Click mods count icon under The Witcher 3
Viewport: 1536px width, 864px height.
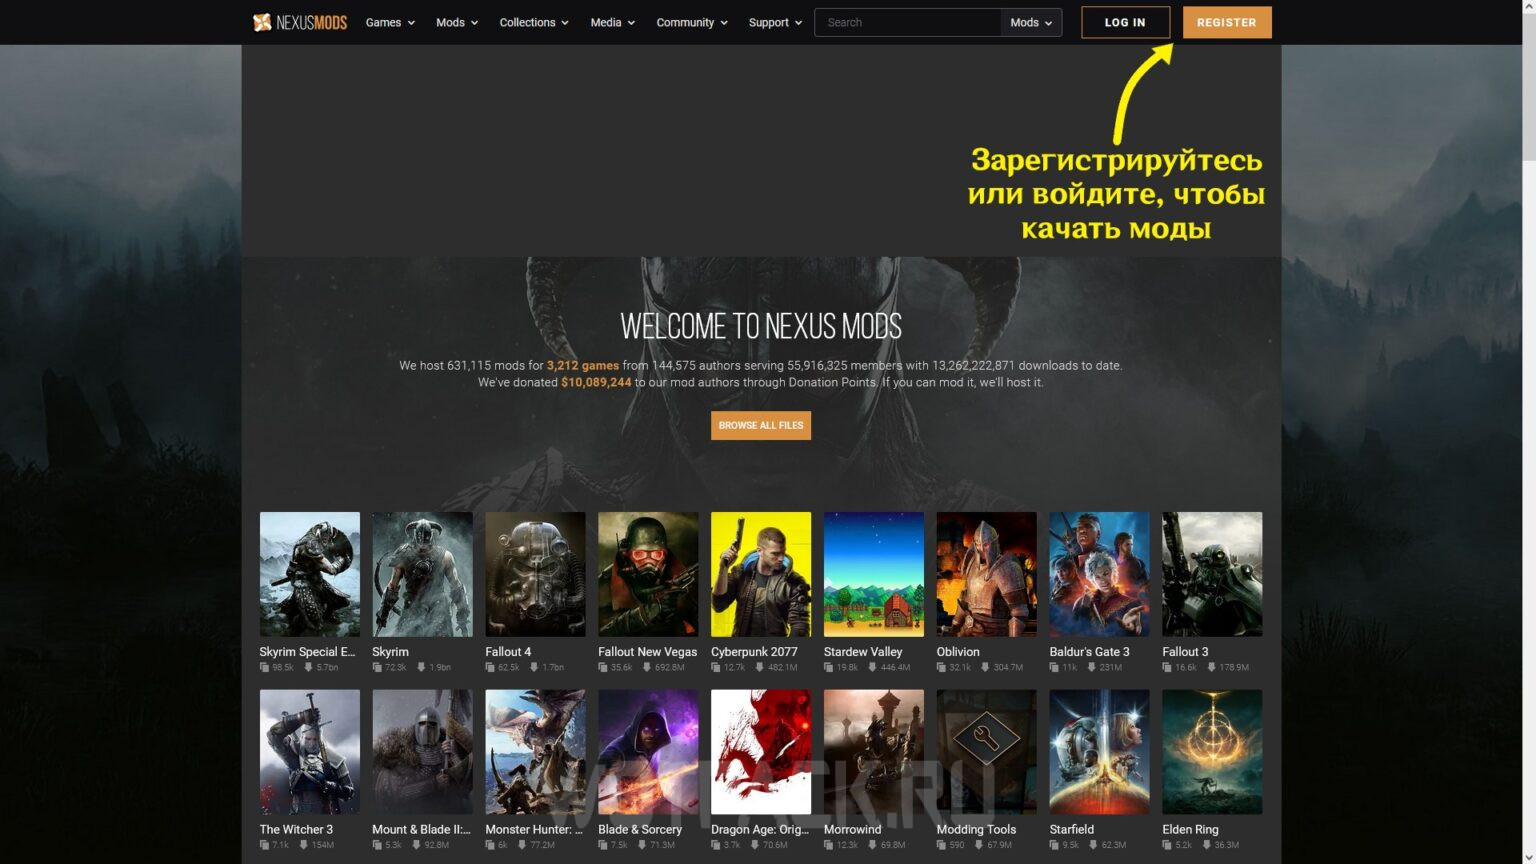(x=264, y=845)
